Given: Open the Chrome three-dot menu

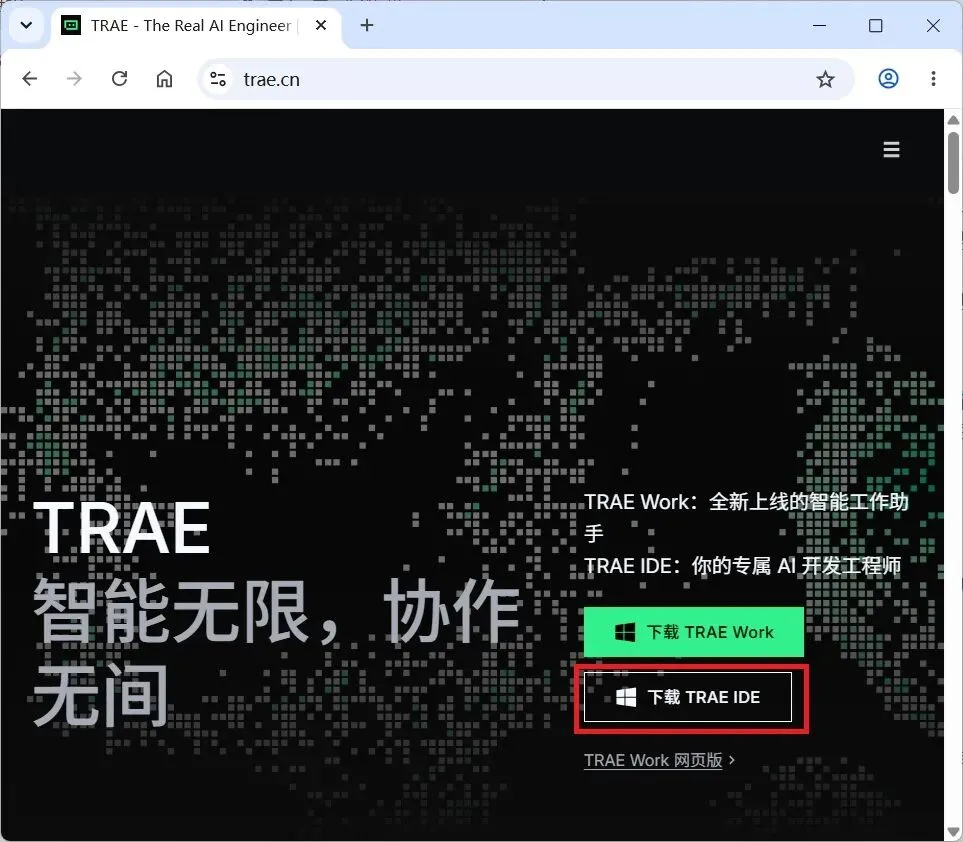Looking at the screenshot, I should coord(933,79).
